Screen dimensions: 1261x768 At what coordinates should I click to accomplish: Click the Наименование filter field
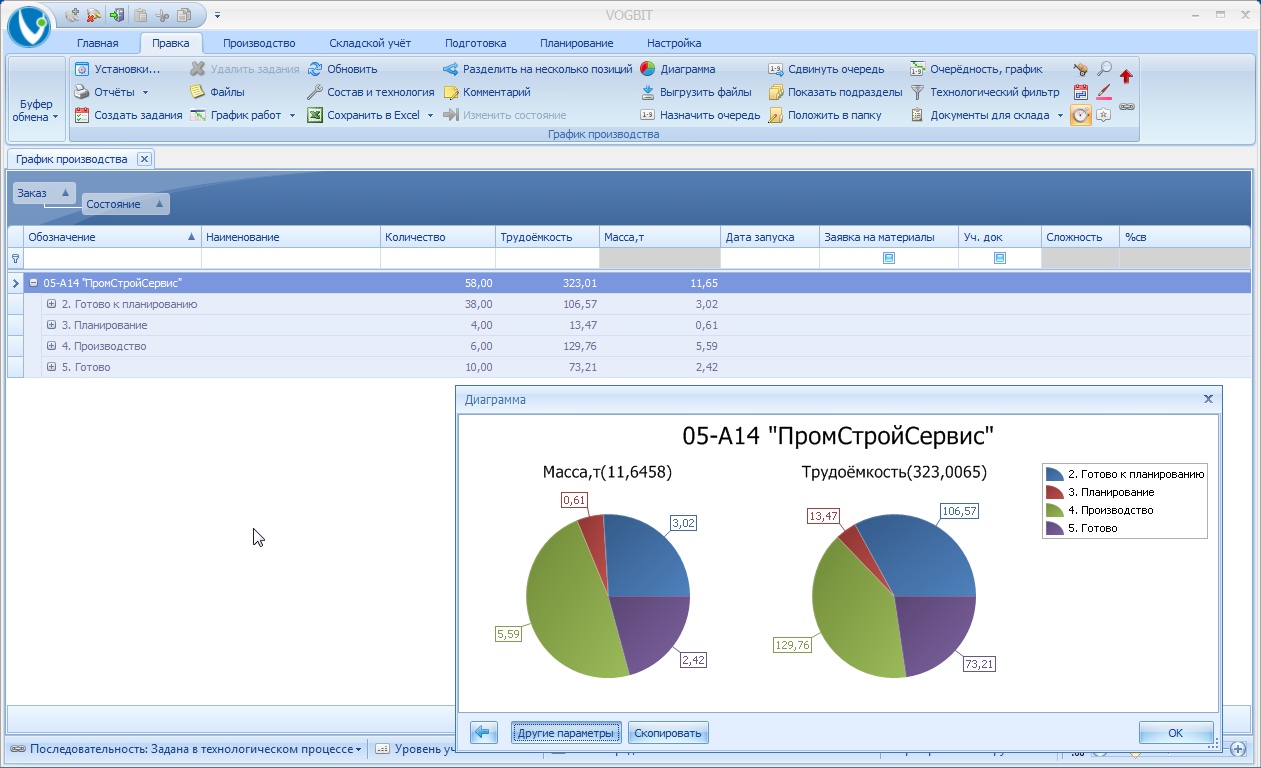click(x=291, y=258)
